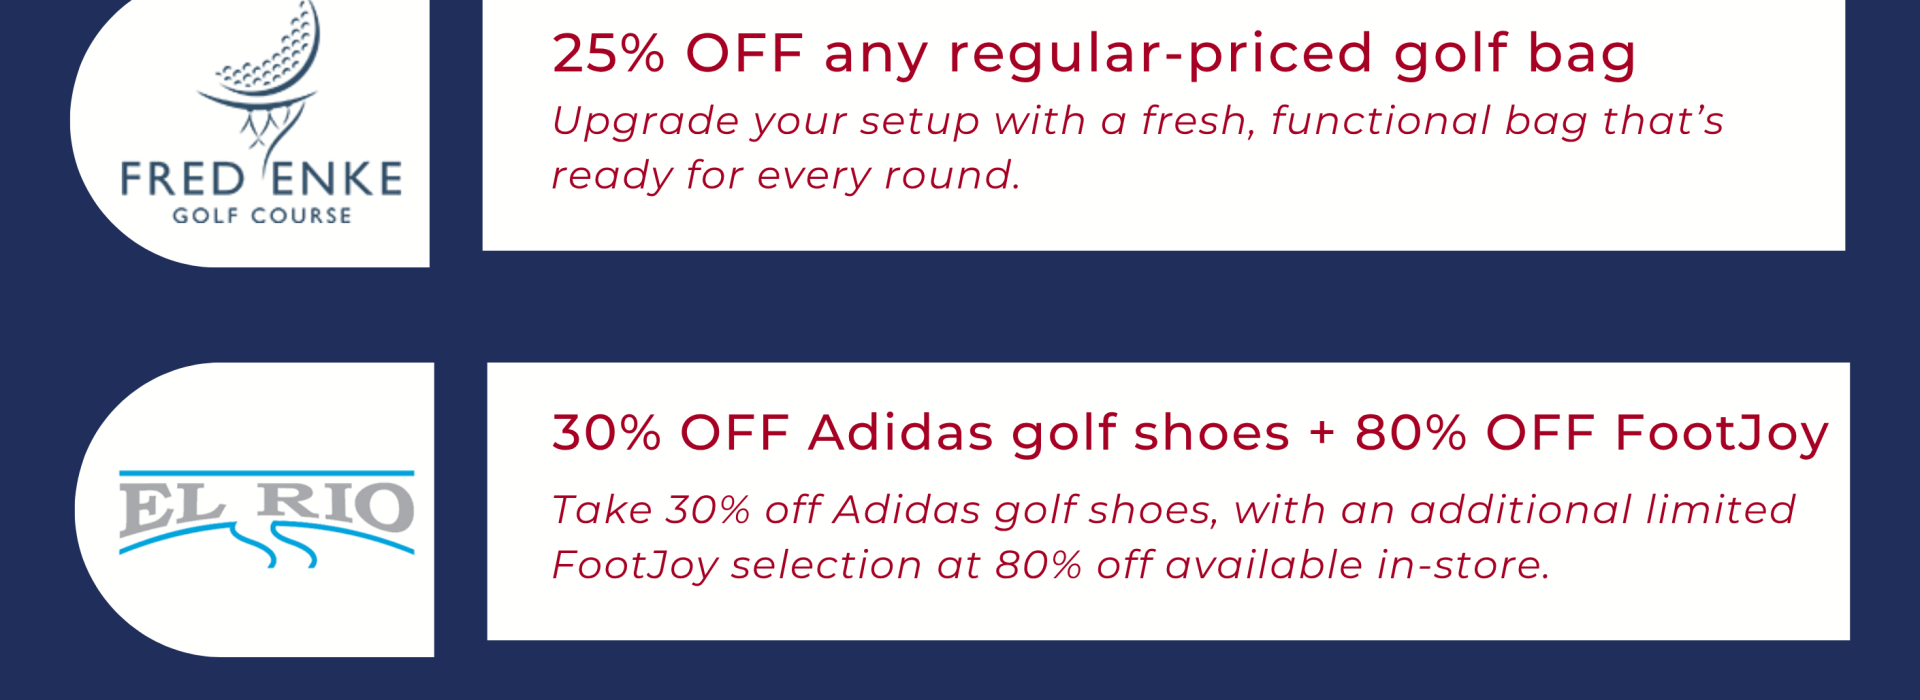
Task: Click the blue line above El Rio lettering
Action: (267, 474)
